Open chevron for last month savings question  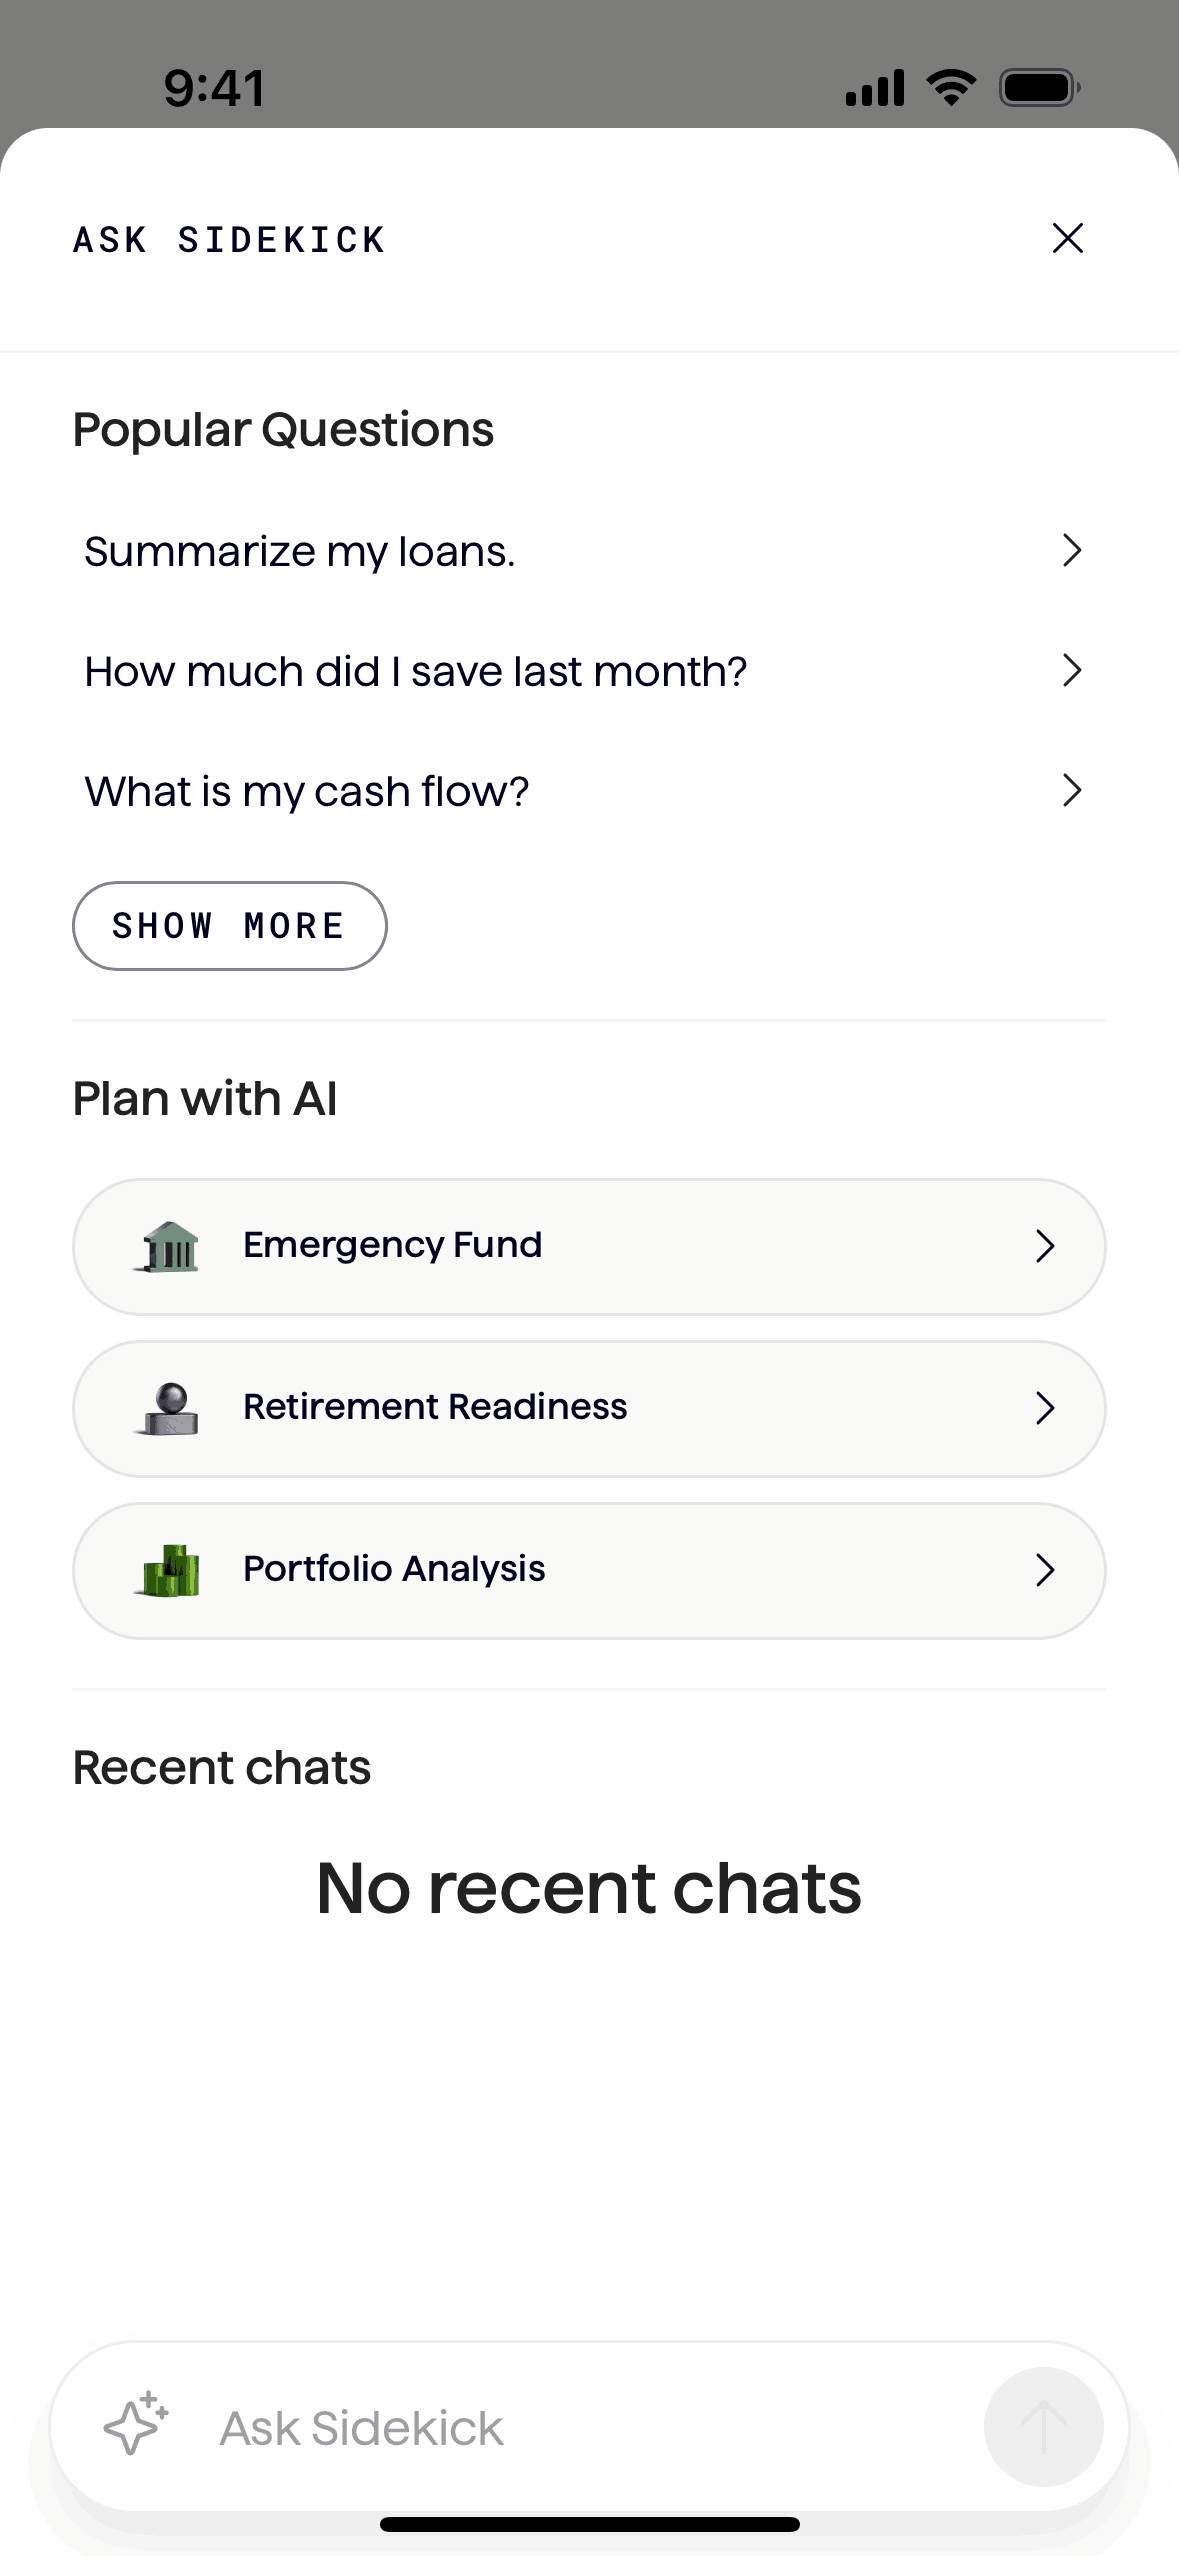(1072, 670)
